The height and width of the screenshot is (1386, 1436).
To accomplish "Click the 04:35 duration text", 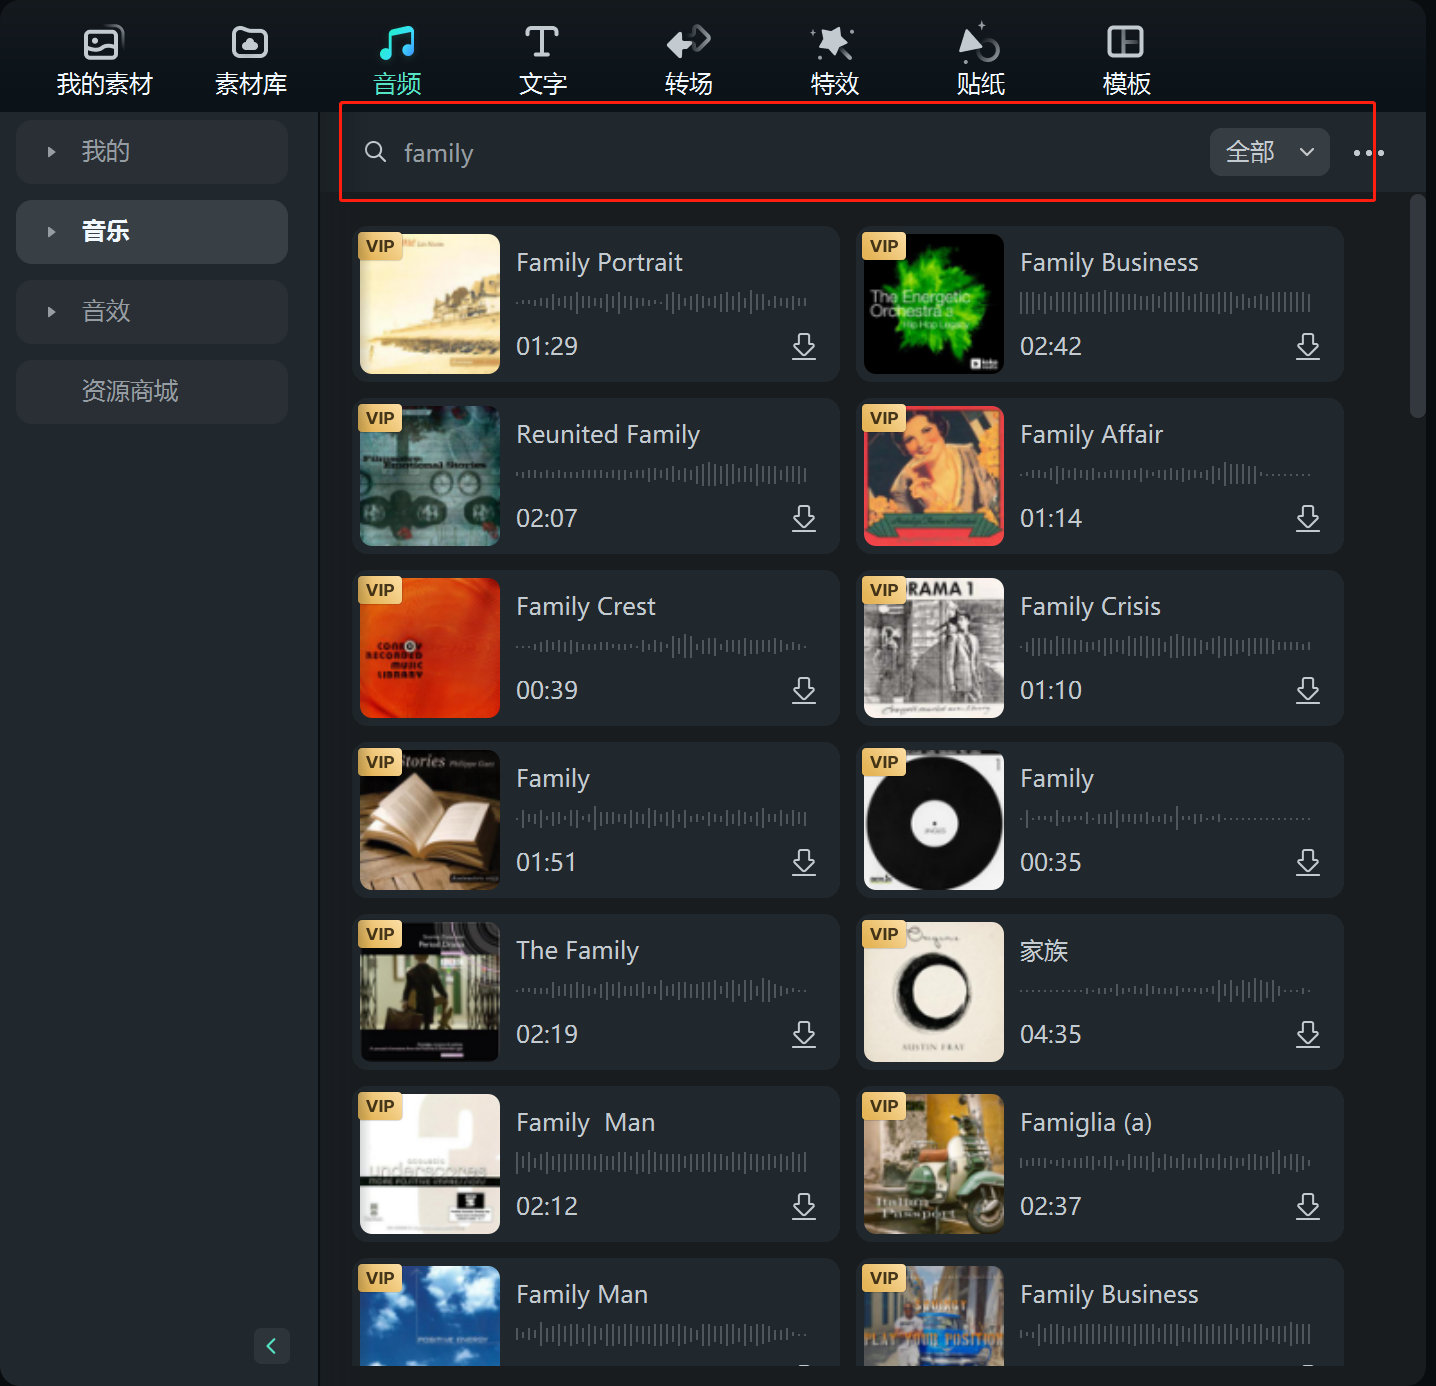I will [1051, 1034].
